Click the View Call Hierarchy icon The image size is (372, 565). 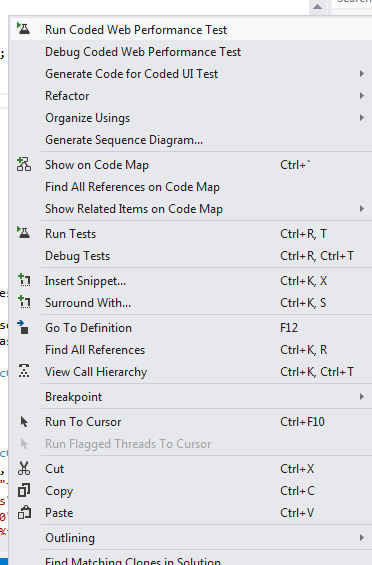tap(24, 371)
